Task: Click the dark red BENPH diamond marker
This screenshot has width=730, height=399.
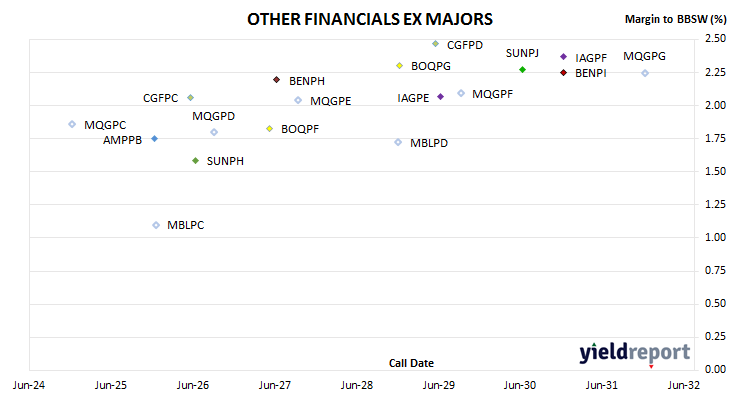Action: tap(277, 80)
